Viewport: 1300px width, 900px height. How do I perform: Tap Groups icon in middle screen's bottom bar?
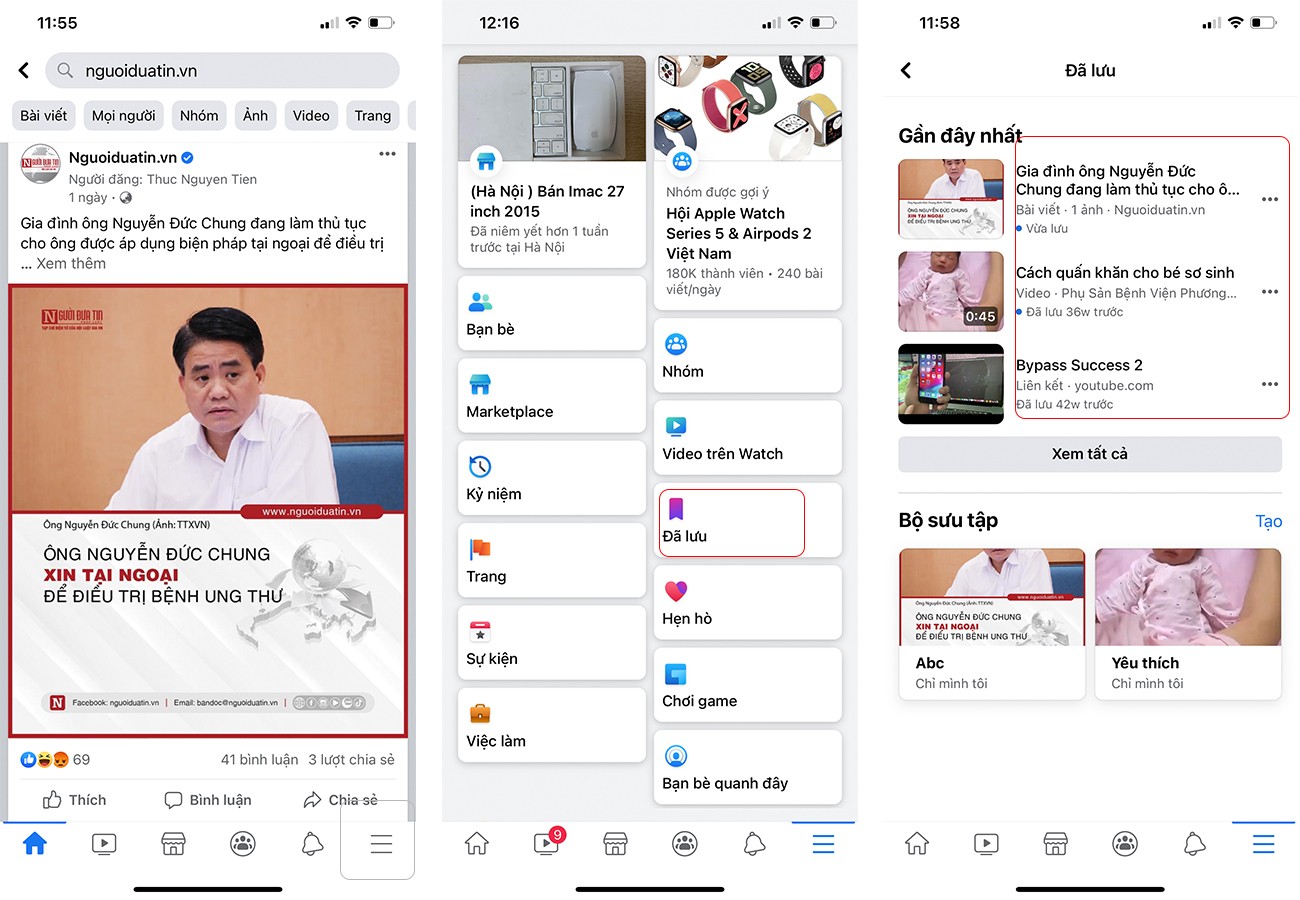point(685,844)
